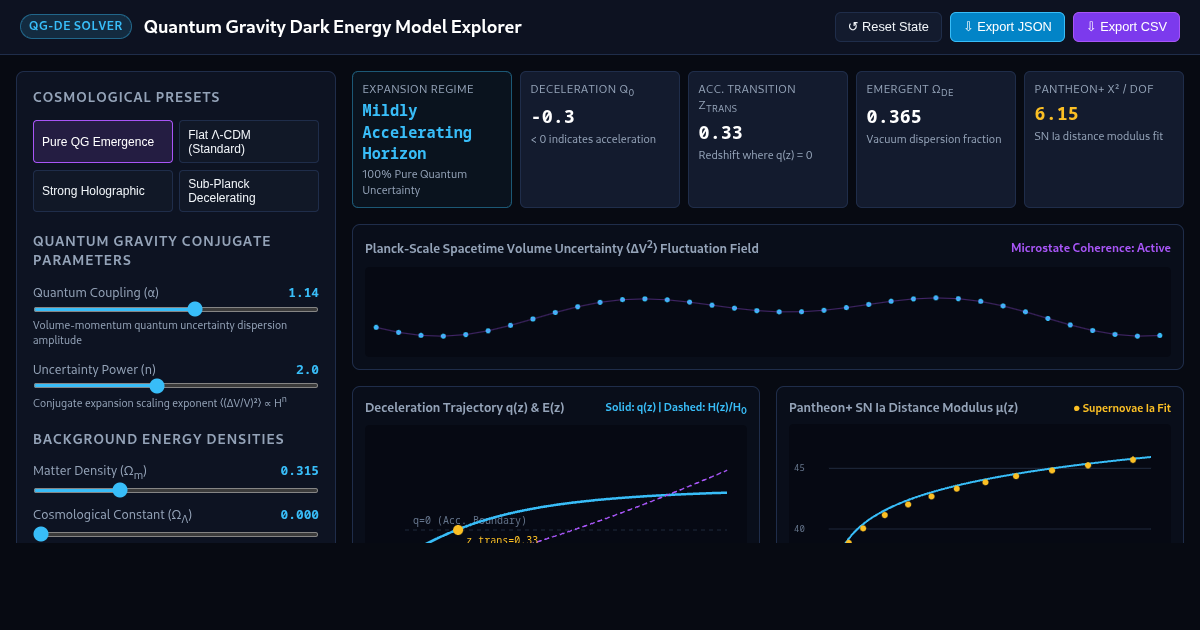This screenshot has height=630, width=1200.
Task: Apply the Strong Holographic preset
Action: [103, 191]
